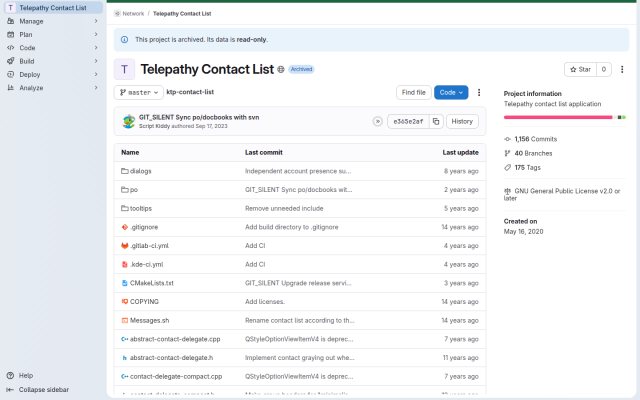Click the .gitignore git file icon
640x400 pixels.
[x=124, y=227]
